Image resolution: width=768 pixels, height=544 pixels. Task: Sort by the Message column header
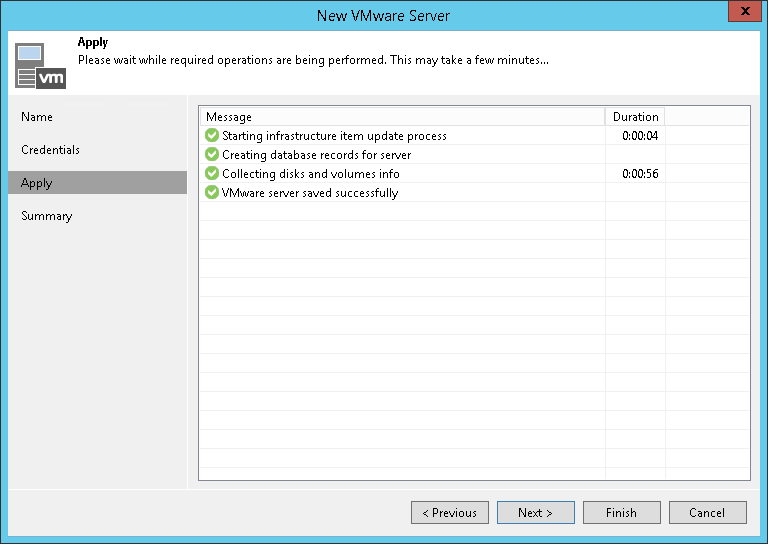(402, 117)
